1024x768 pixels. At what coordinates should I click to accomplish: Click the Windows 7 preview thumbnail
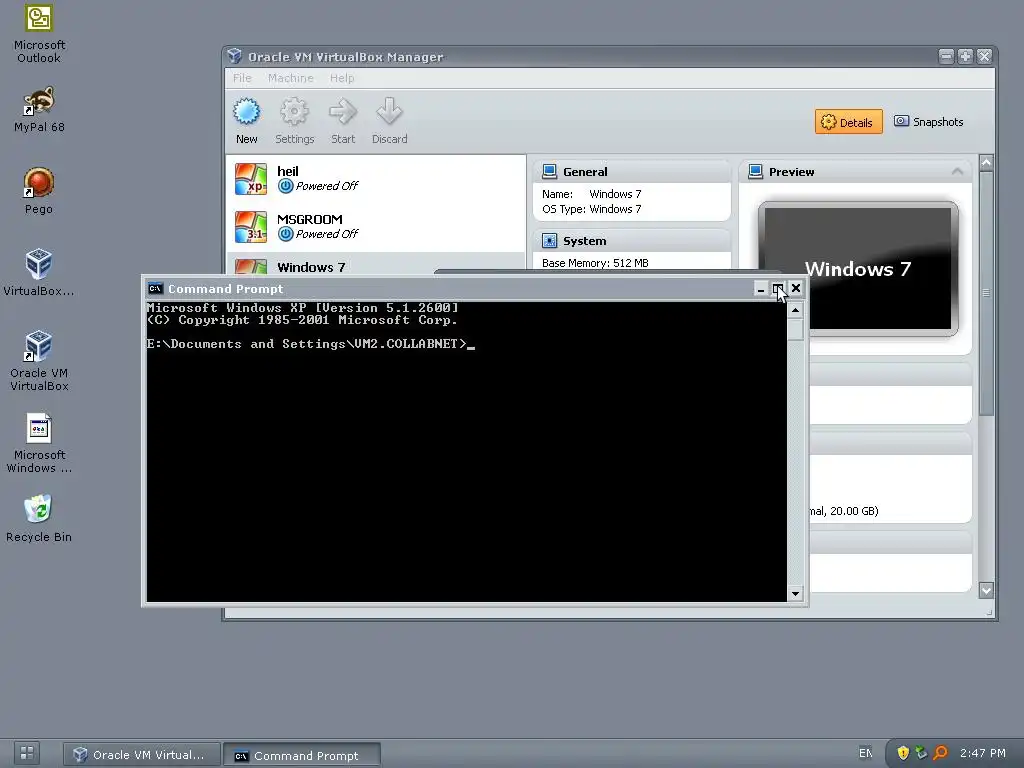pyautogui.click(x=857, y=268)
